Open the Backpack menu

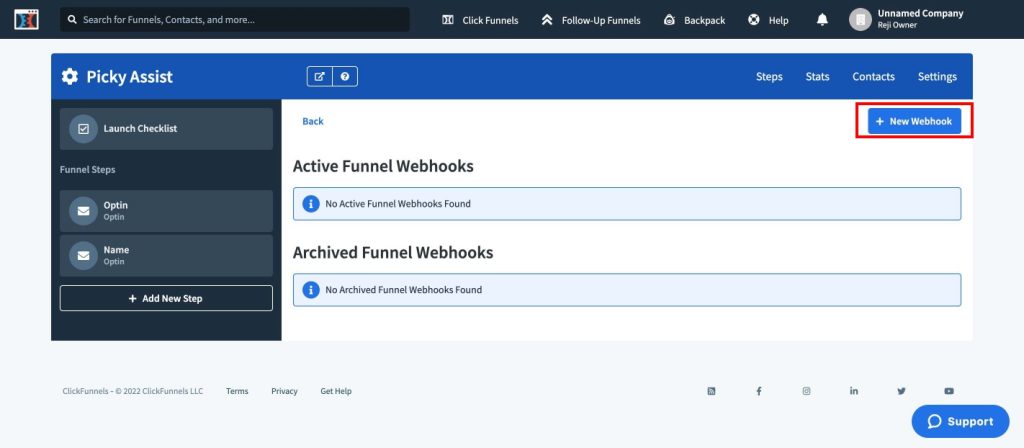[x=694, y=20]
